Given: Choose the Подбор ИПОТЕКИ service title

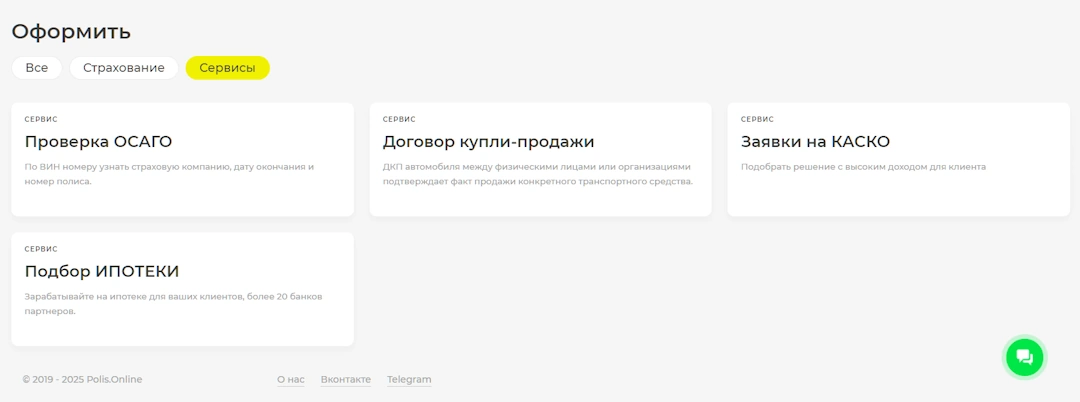Looking at the screenshot, I should (102, 272).
